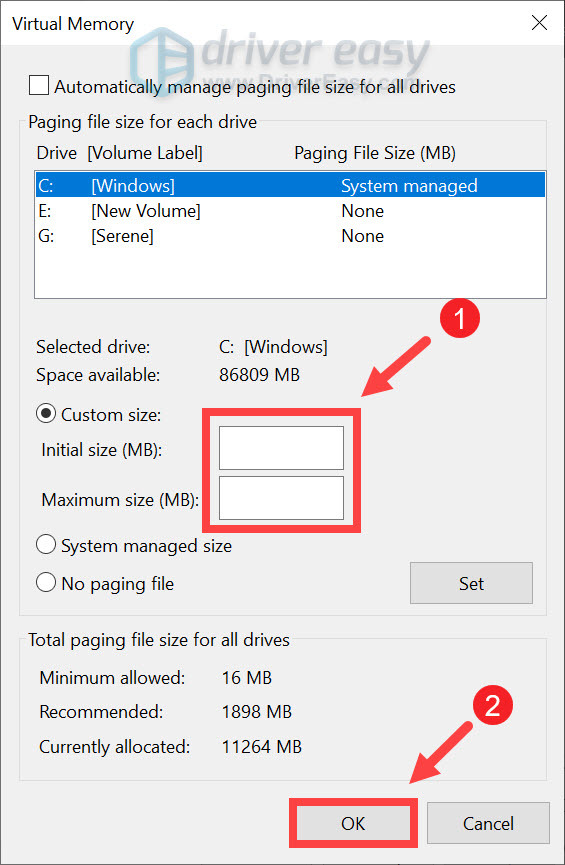The image size is (565, 865).
Task: Choose the Custom size radio option
Action: [x=46, y=414]
